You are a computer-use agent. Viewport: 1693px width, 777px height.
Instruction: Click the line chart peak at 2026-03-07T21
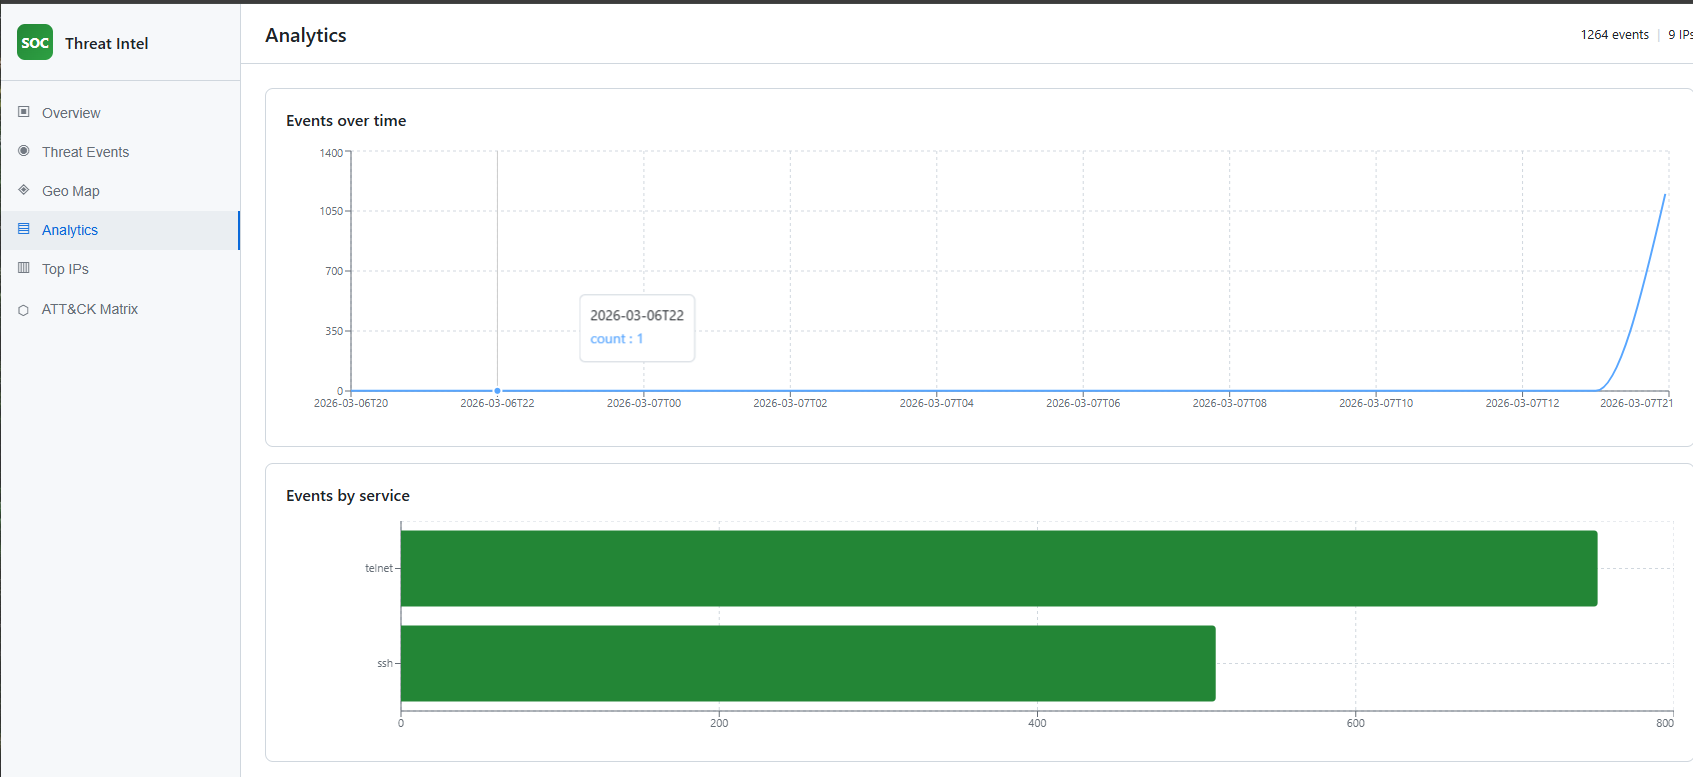(x=1665, y=195)
